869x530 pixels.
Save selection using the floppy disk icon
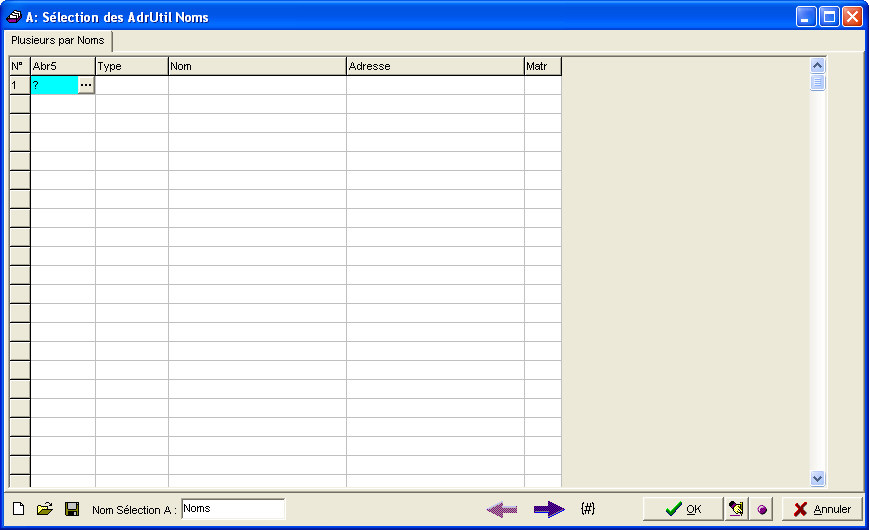point(72,508)
